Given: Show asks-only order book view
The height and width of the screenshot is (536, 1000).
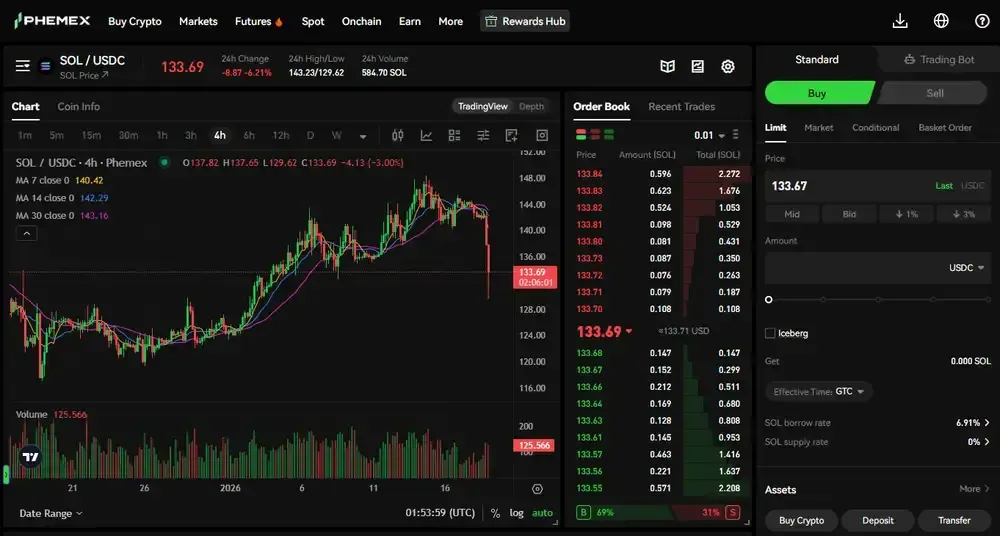Looking at the screenshot, I should [595, 135].
